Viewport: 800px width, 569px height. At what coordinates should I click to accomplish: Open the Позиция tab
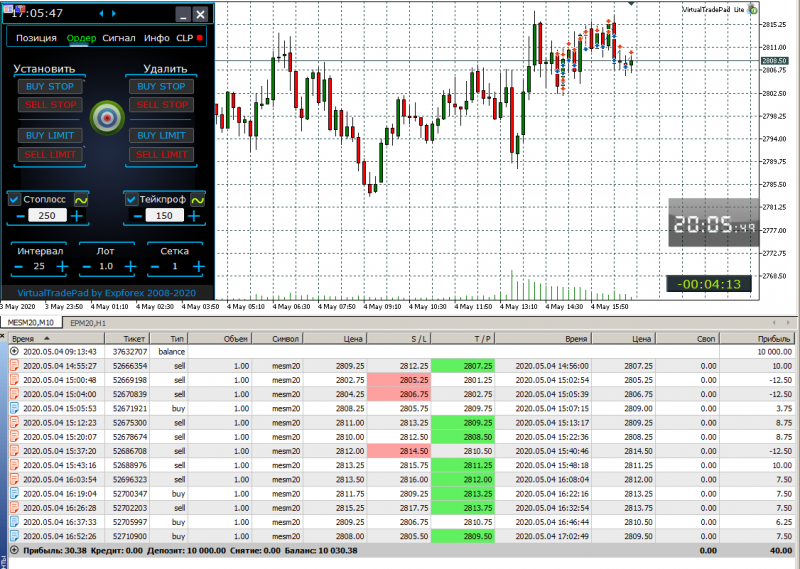[x=36, y=38]
